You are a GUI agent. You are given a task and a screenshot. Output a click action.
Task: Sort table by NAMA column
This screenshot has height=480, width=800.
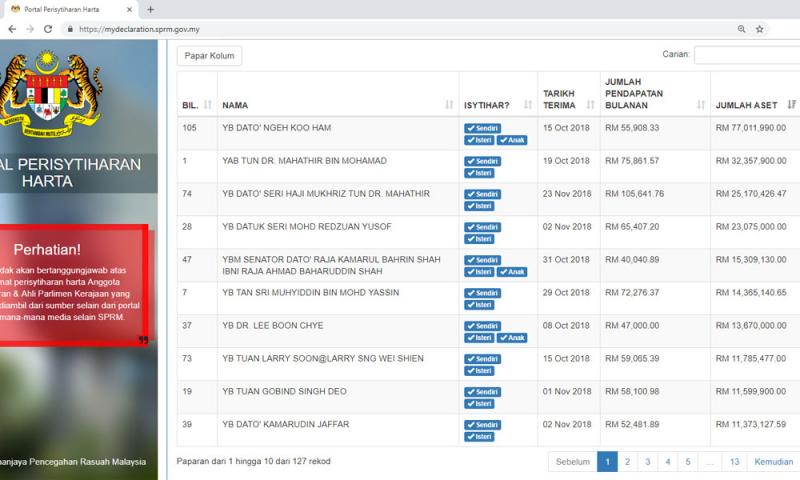tap(337, 105)
